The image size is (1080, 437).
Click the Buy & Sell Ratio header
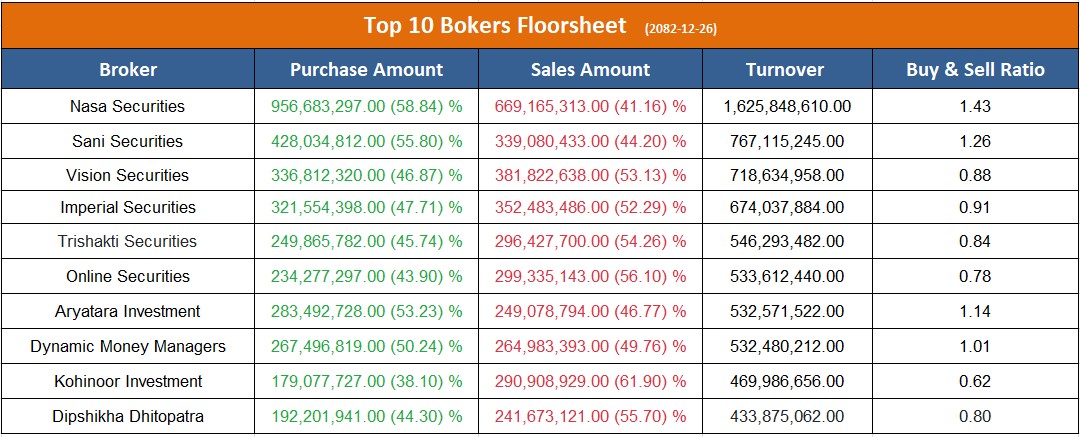pos(975,69)
